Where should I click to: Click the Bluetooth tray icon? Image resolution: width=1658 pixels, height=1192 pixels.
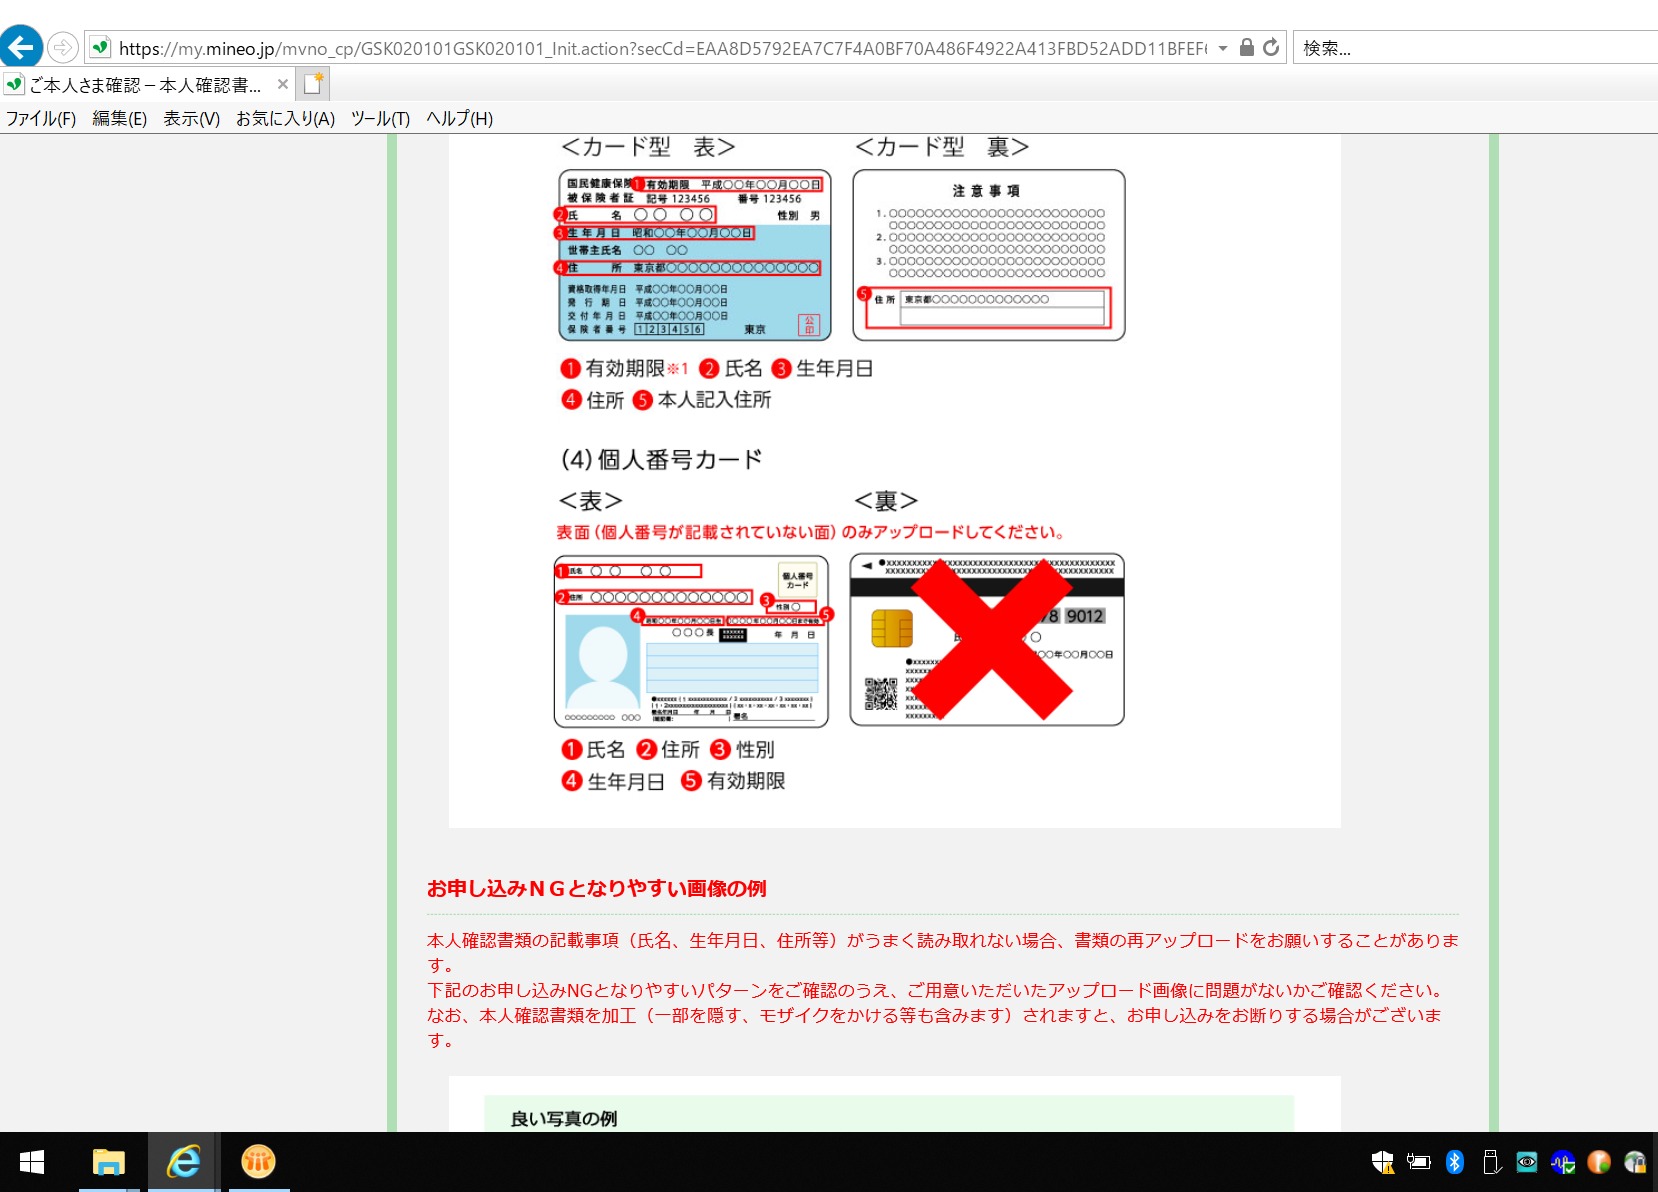(1455, 1161)
